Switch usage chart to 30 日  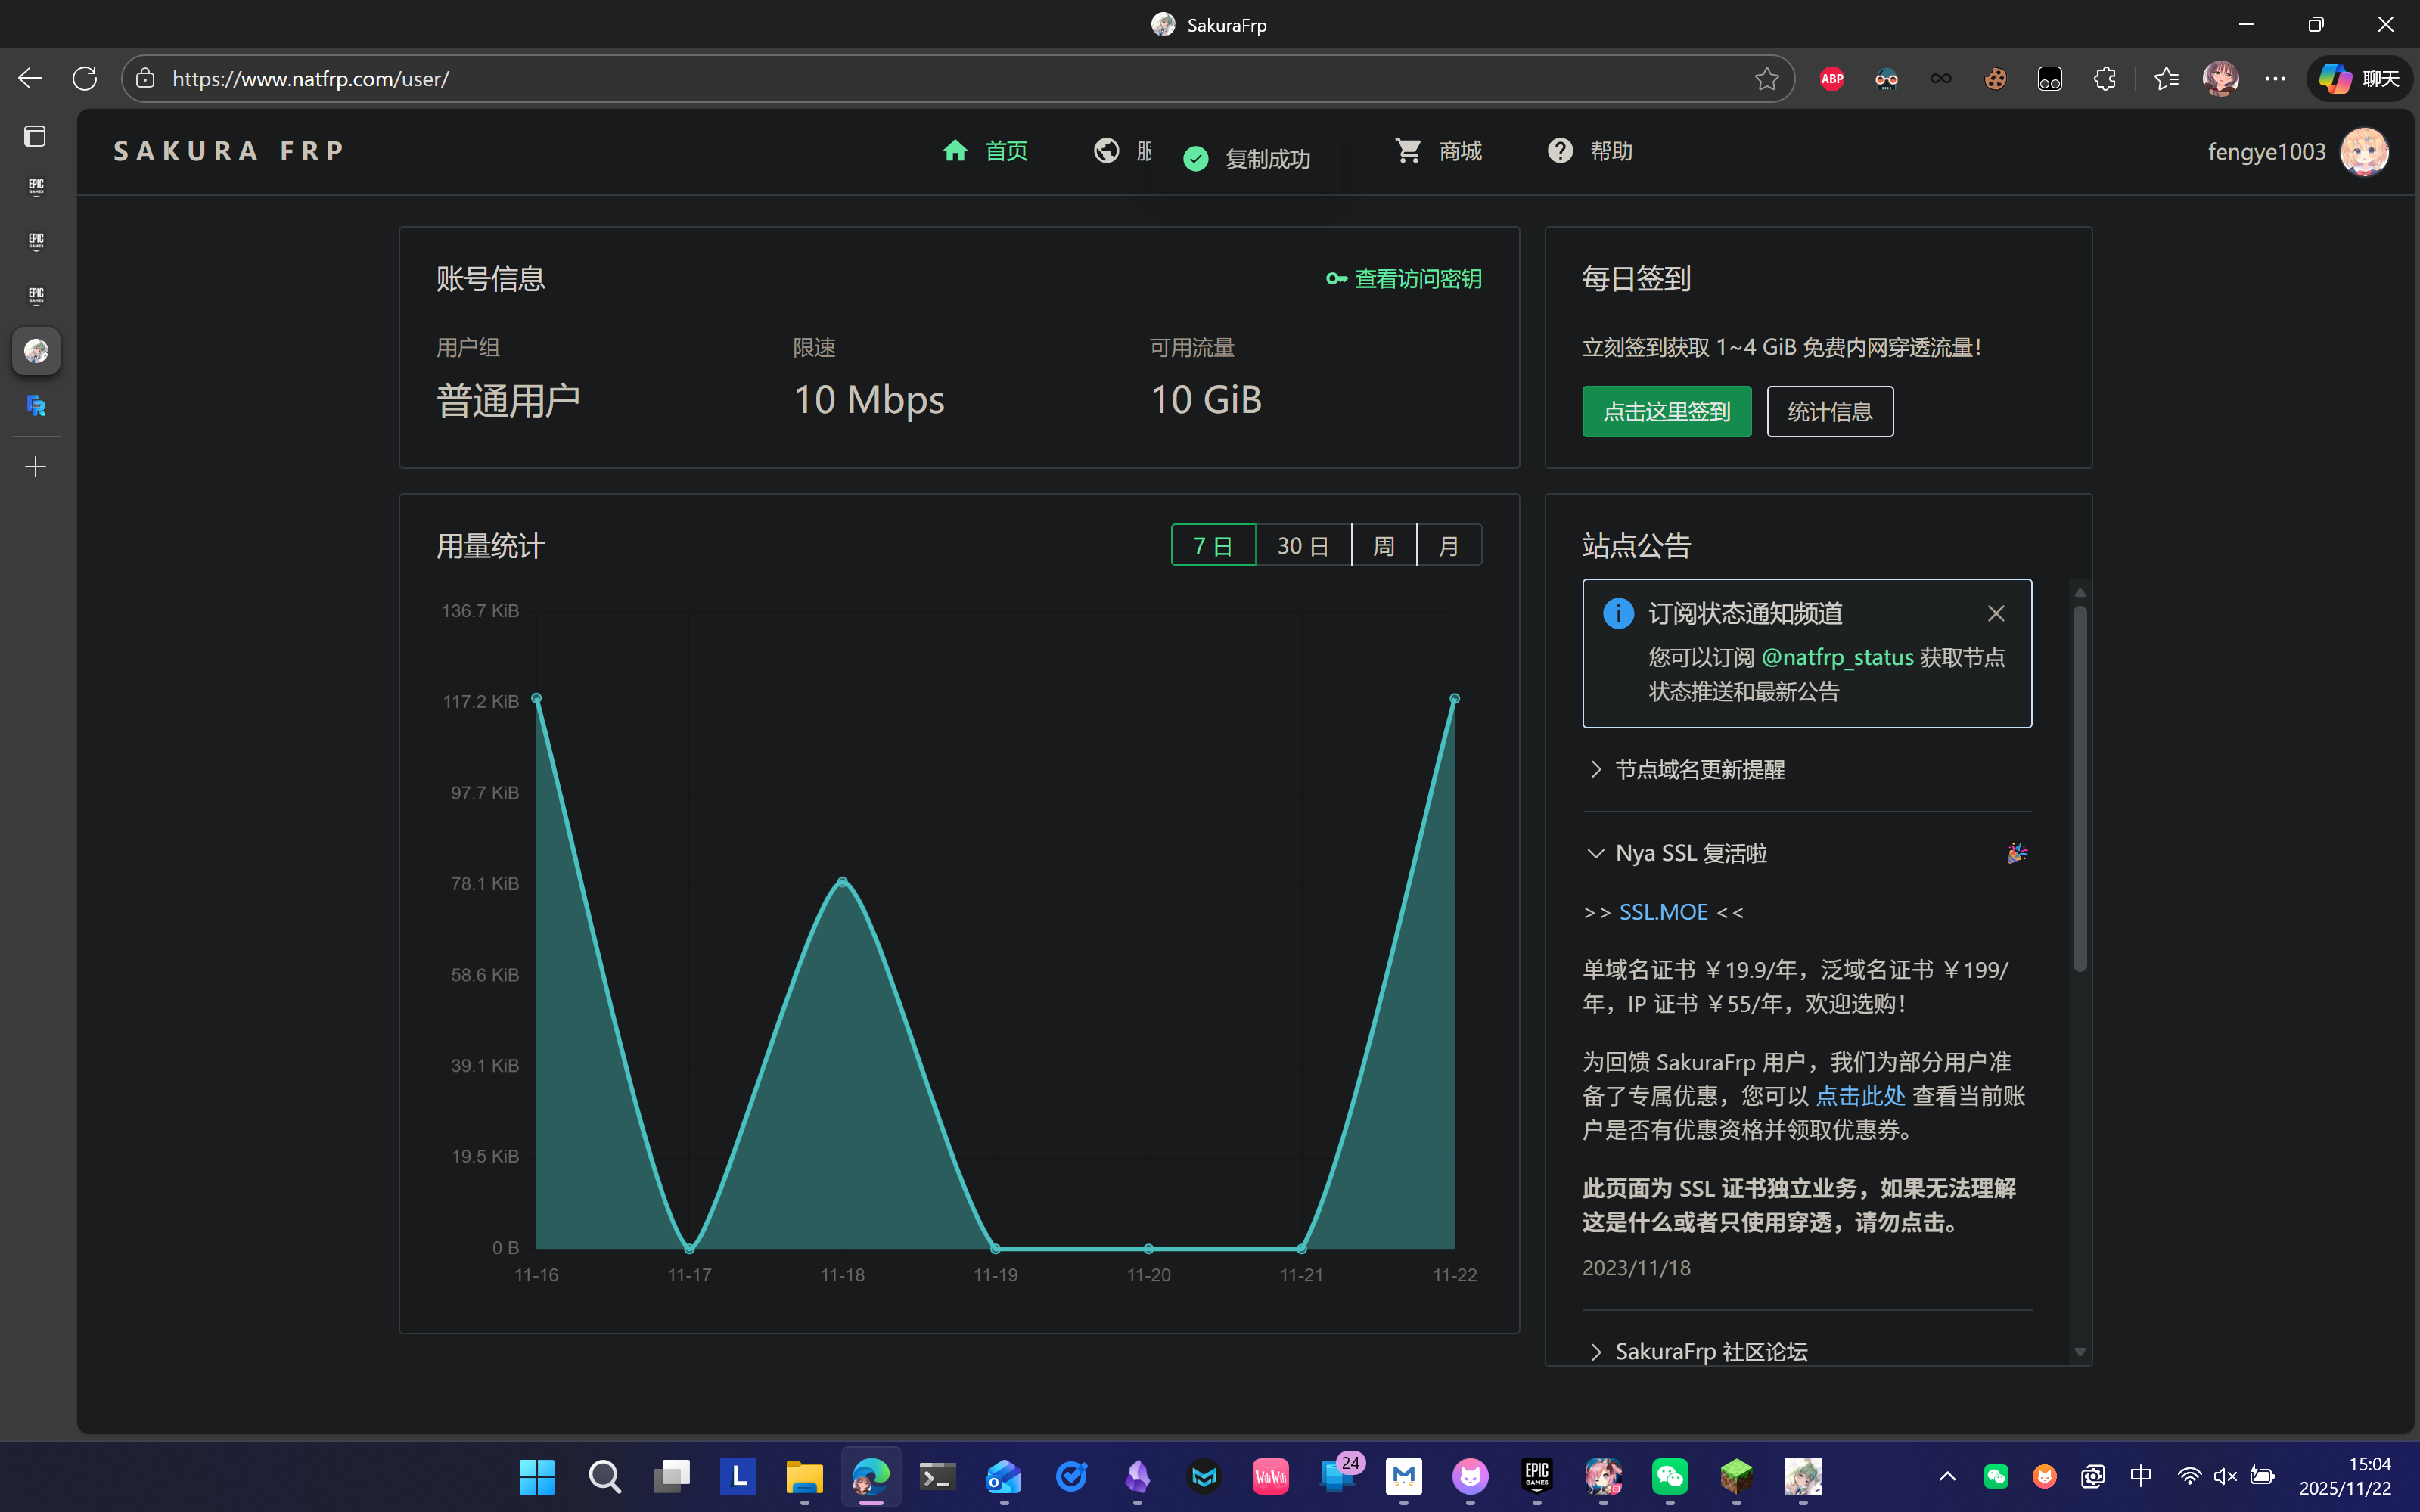[x=1303, y=546]
